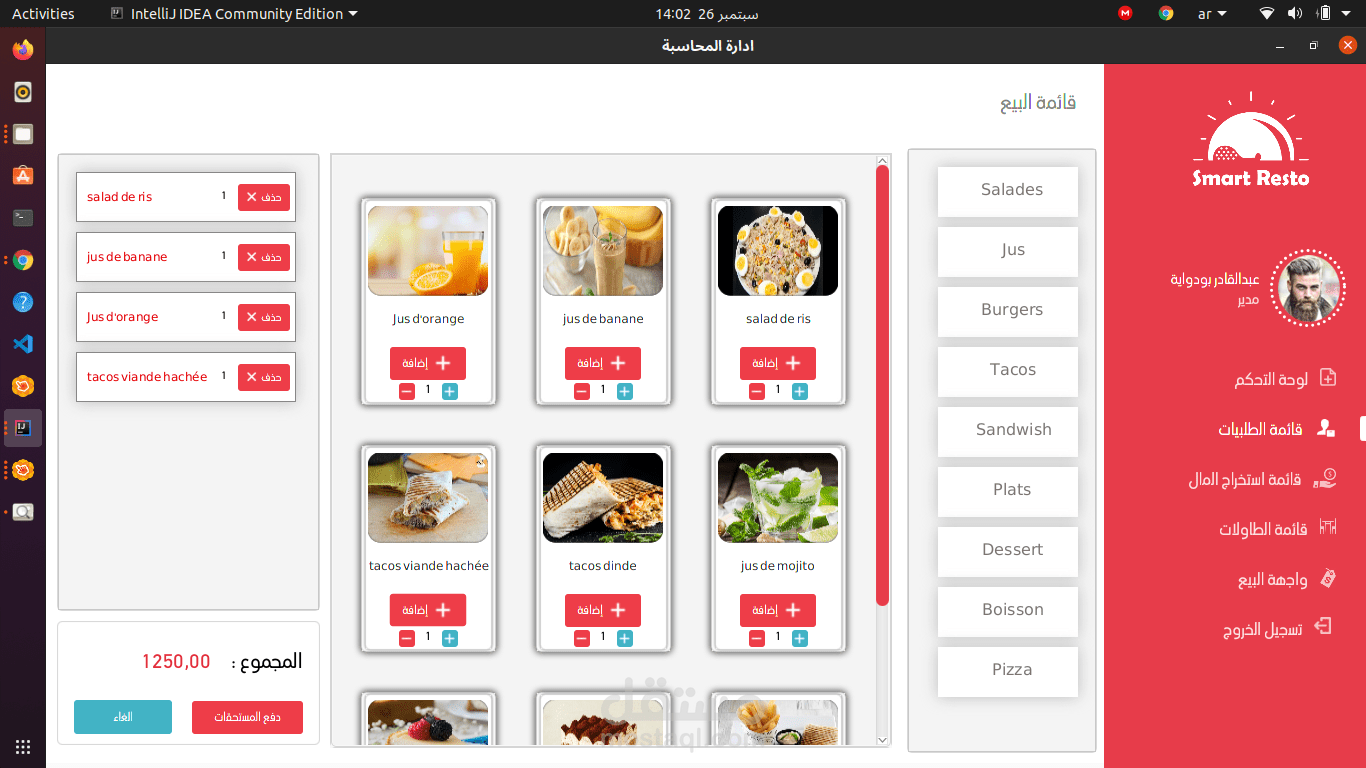
Task: Delete jus de banane from the cart
Action: tap(264, 257)
